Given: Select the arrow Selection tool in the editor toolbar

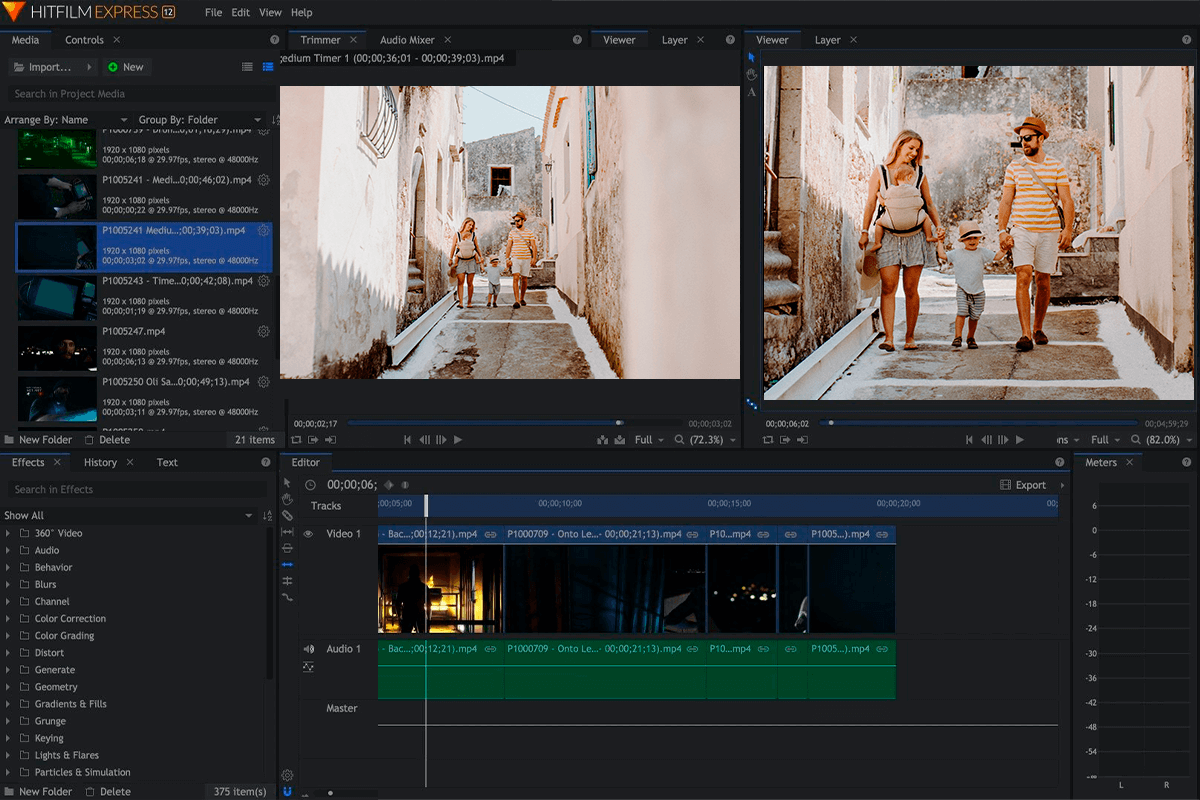Looking at the screenshot, I should (x=286, y=482).
